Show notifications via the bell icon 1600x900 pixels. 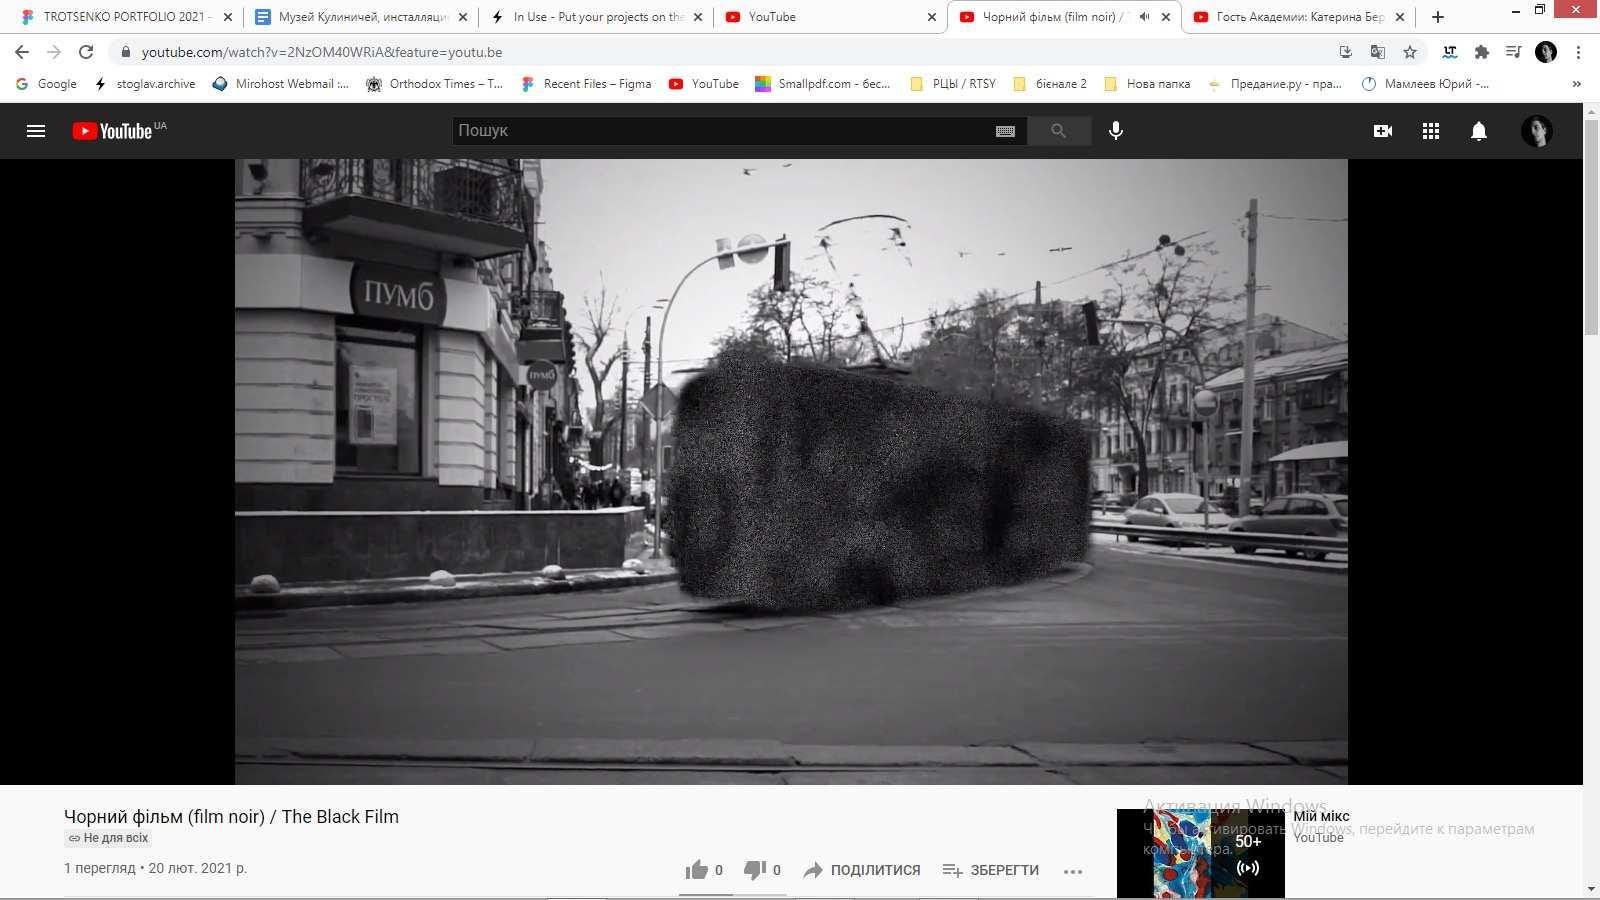point(1479,131)
